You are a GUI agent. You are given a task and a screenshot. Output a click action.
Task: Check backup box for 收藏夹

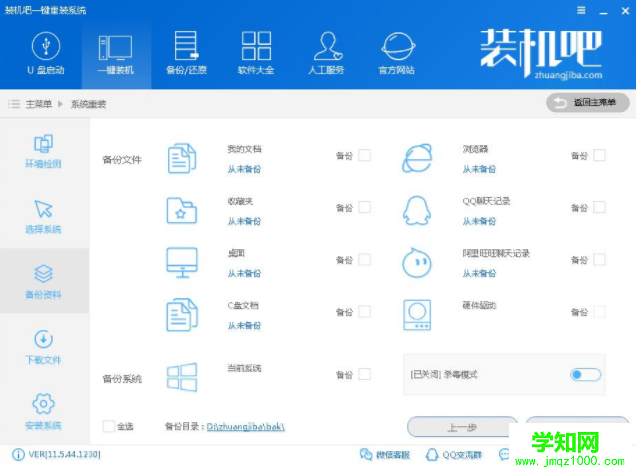[364, 207]
